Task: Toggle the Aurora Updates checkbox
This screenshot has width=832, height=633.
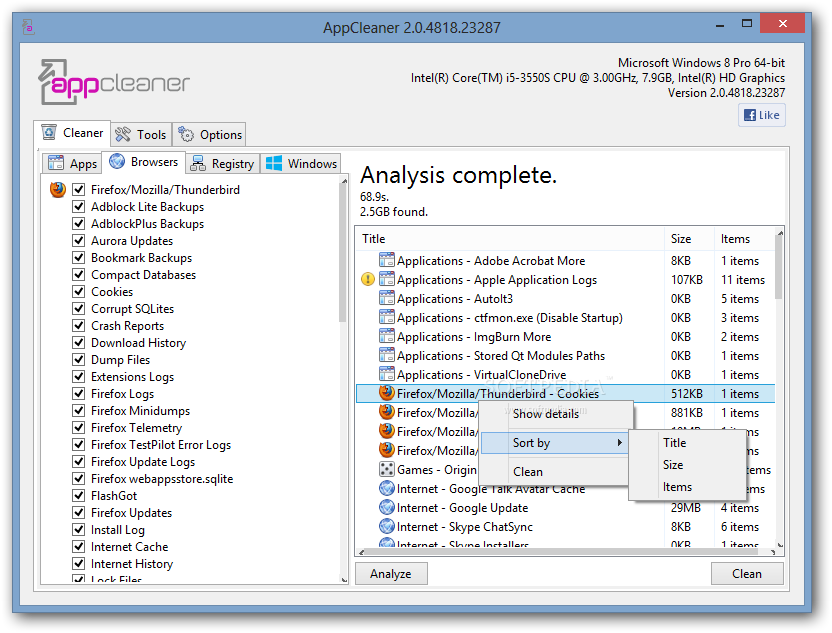Action: click(79, 240)
